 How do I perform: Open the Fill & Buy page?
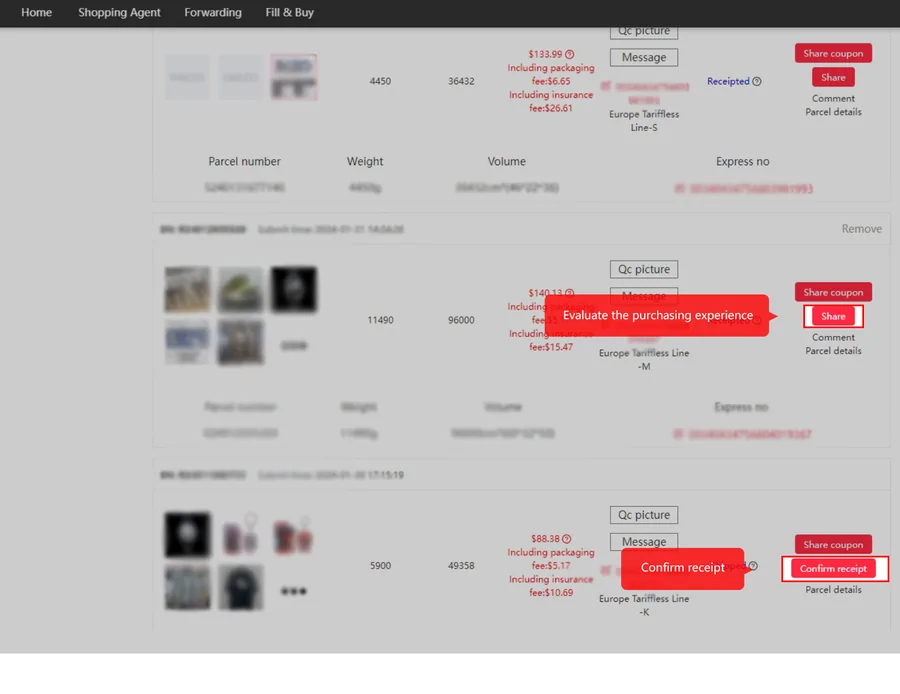[289, 13]
